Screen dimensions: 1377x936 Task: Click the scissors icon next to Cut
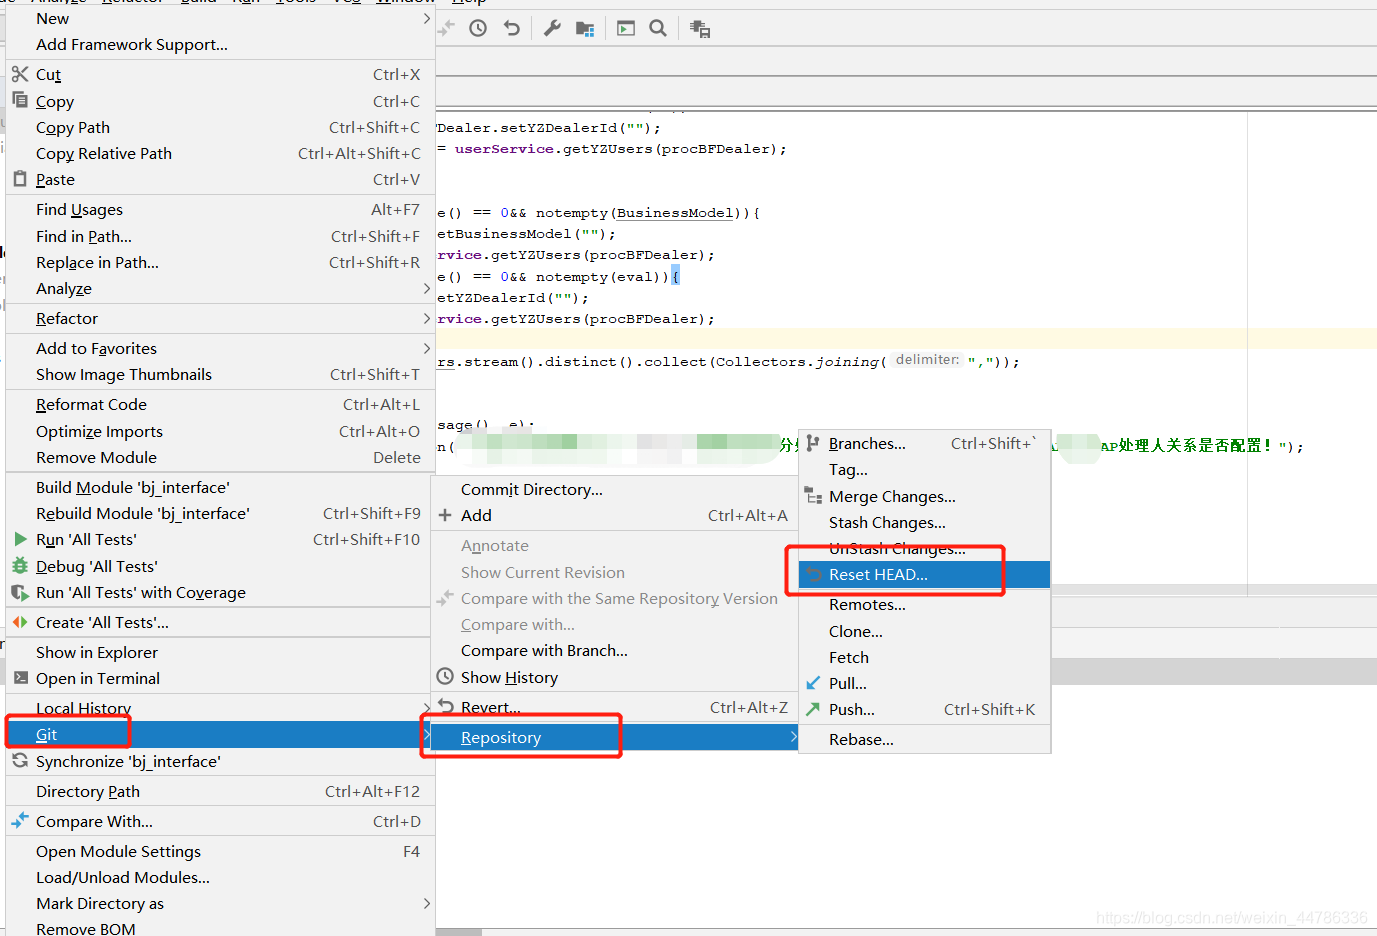[x=20, y=74]
